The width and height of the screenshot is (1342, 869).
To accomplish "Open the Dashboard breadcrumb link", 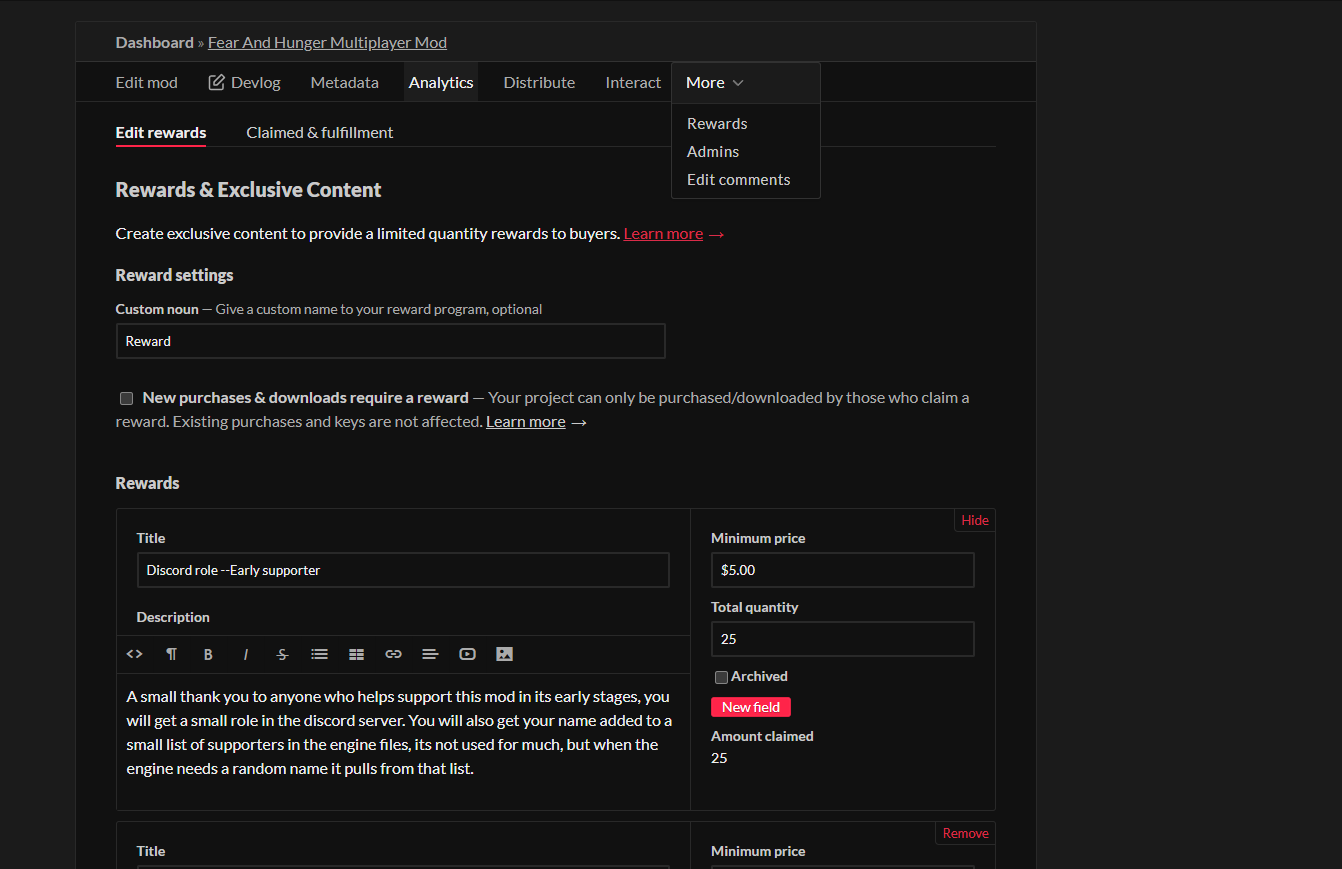I will (x=154, y=43).
